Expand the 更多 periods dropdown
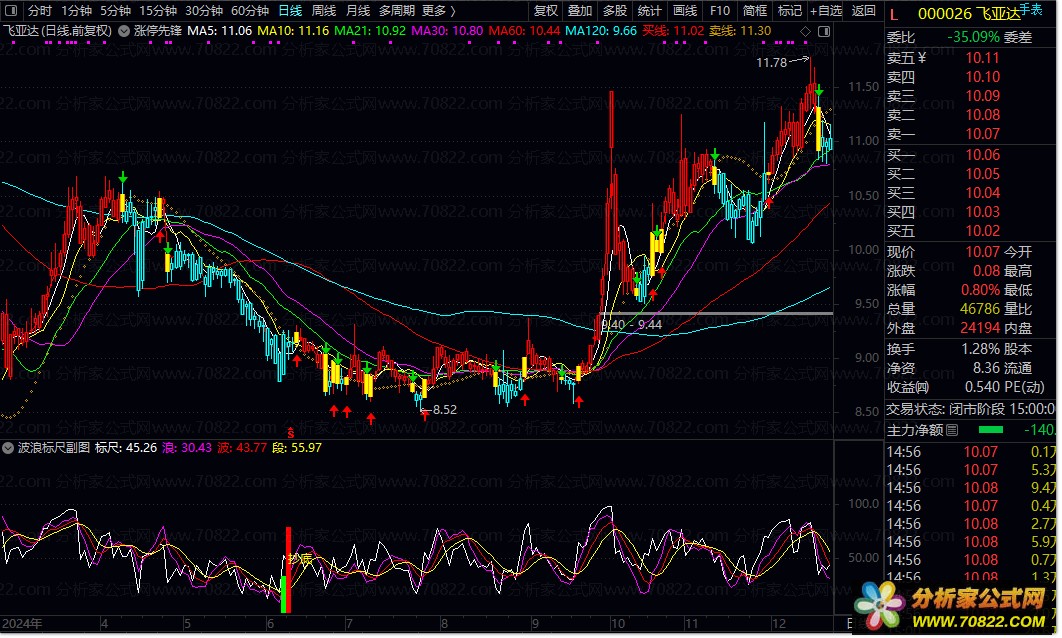Screen dimensions: 1062x638 (438, 10)
